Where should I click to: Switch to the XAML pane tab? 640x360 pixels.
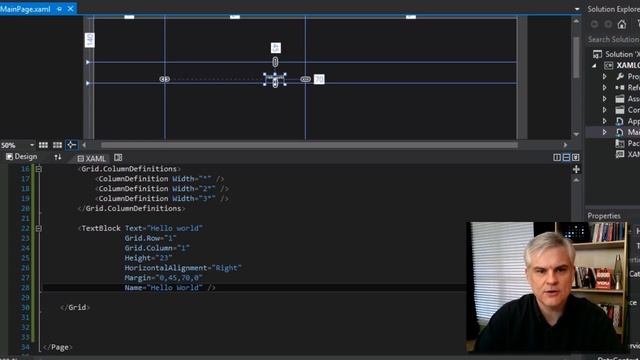click(91, 158)
